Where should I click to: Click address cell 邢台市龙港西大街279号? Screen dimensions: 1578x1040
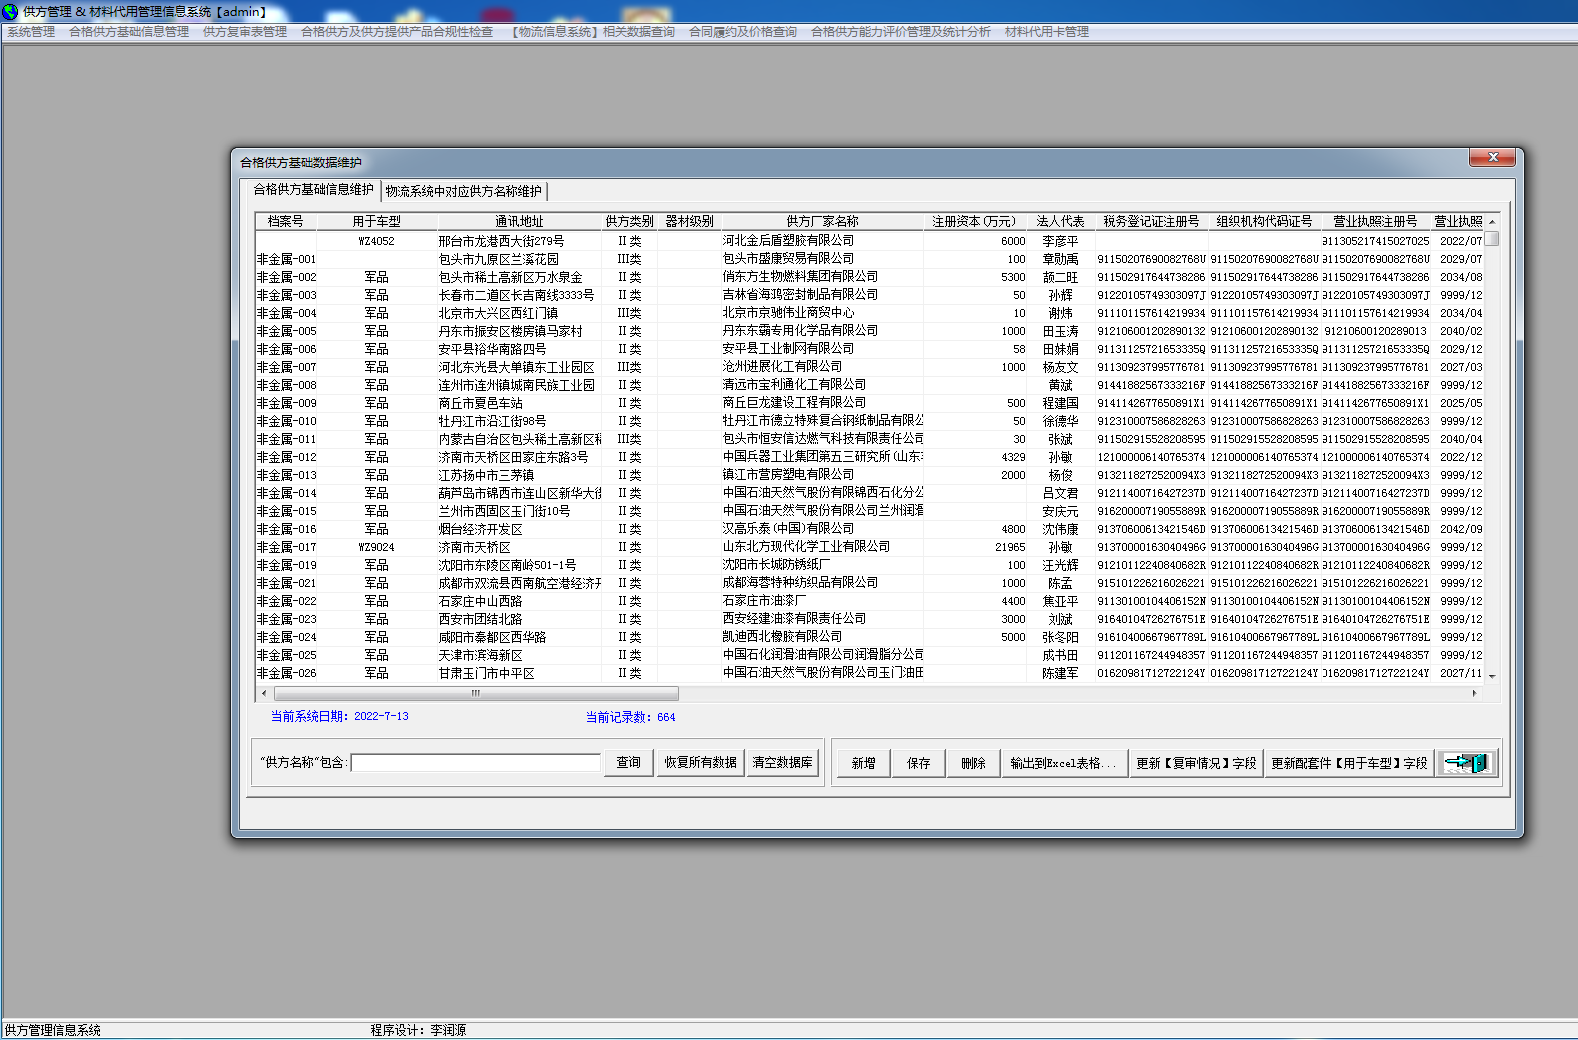(x=519, y=241)
